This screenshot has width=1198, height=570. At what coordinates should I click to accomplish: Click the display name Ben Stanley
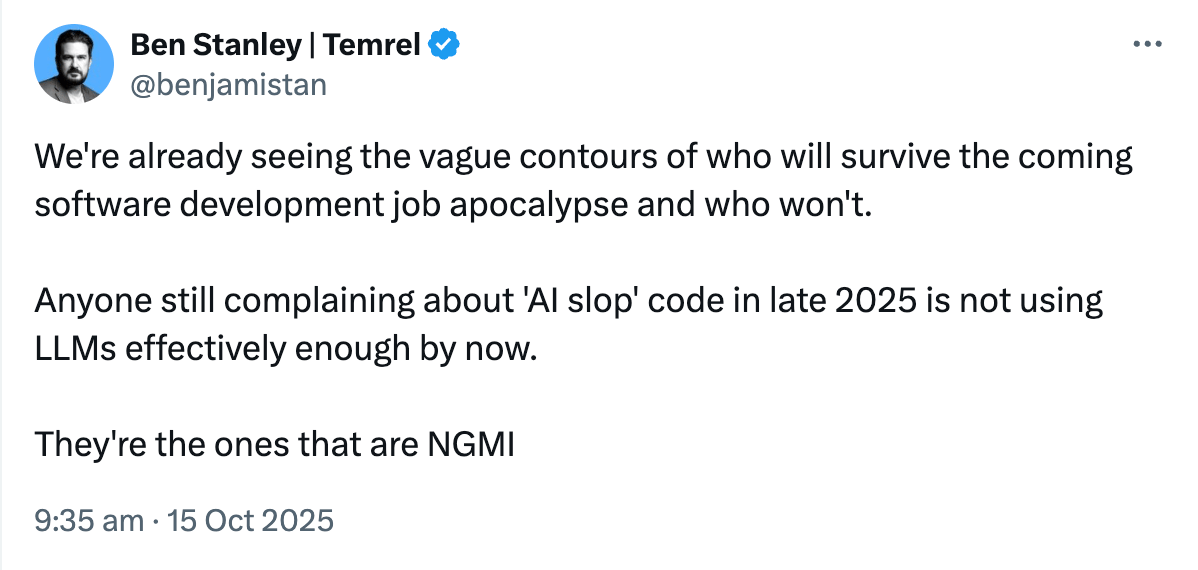click(216, 46)
